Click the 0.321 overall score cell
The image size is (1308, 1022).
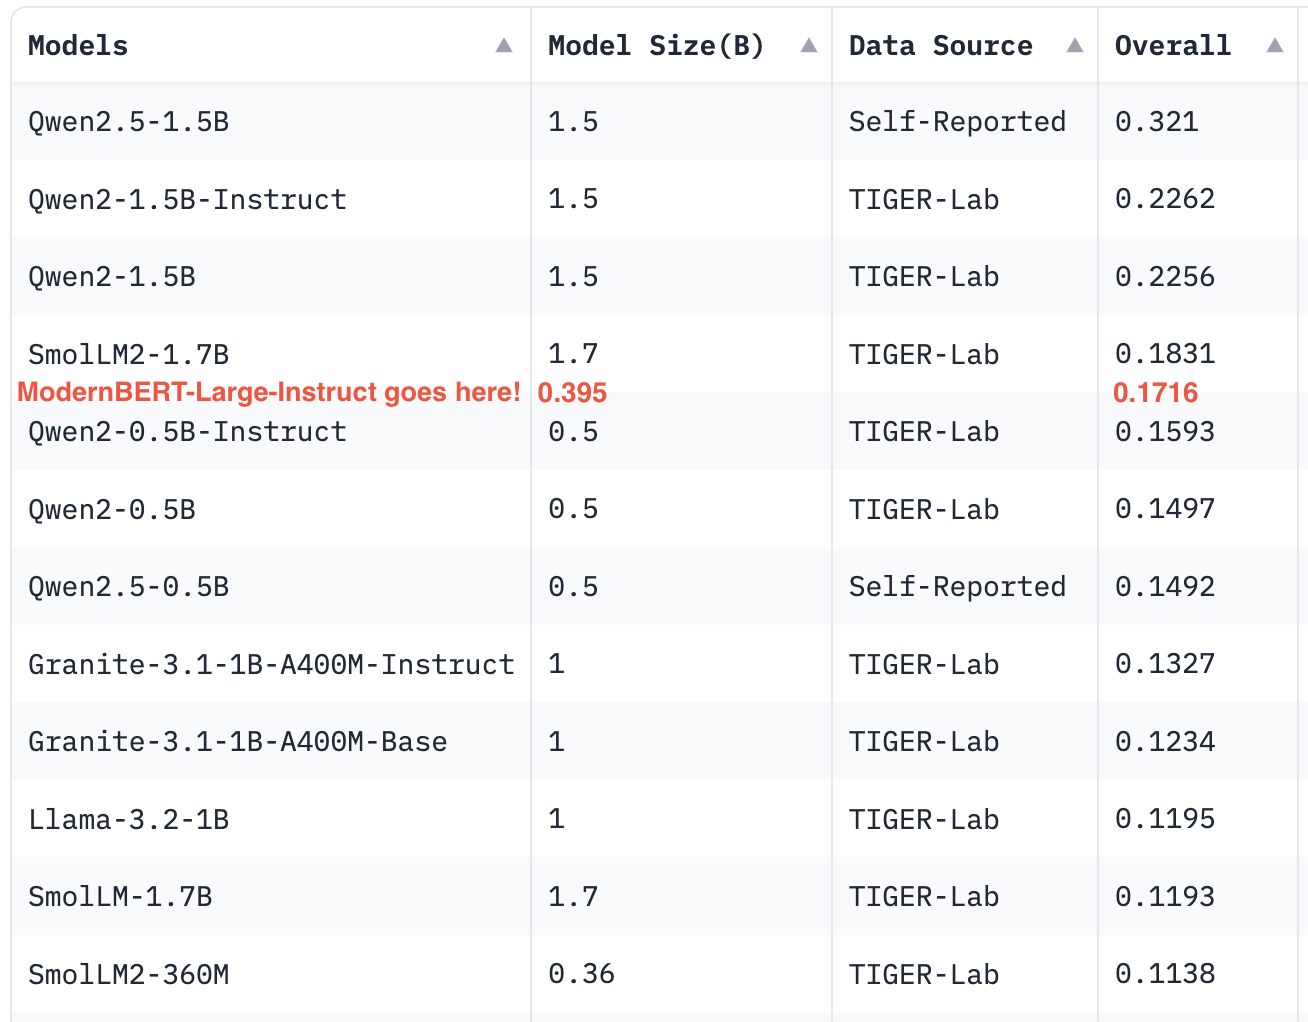(1156, 122)
